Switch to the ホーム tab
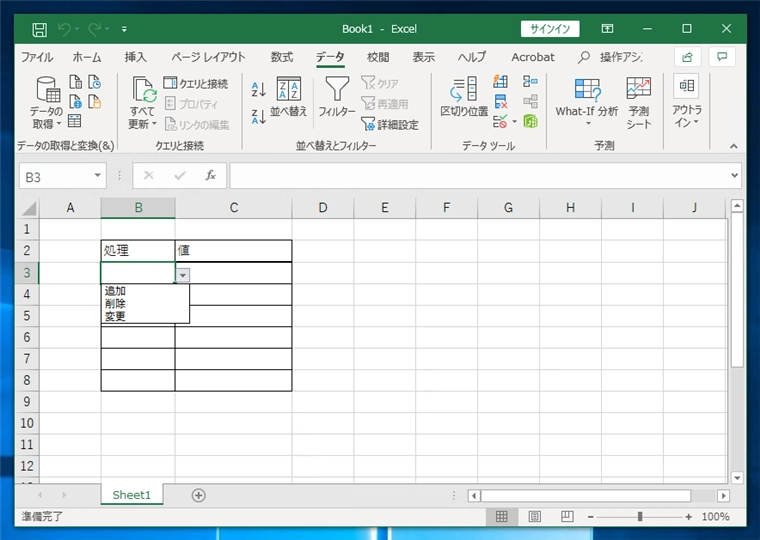The image size is (760, 540). 87,57
